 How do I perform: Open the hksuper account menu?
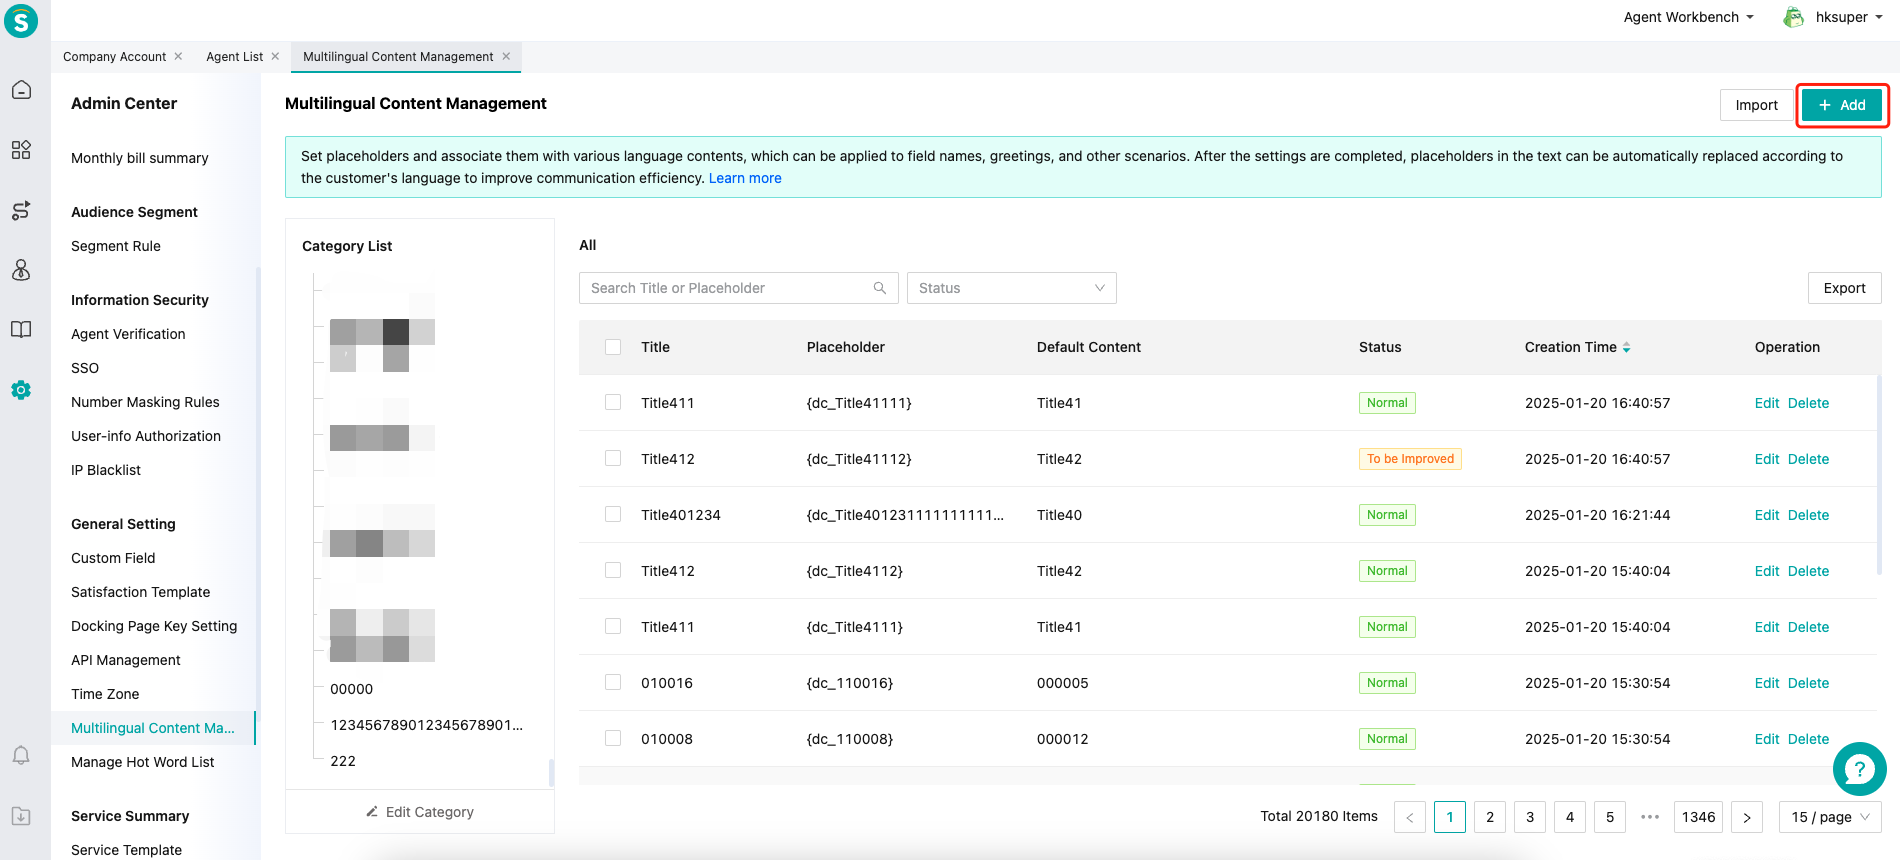[x=1849, y=17]
